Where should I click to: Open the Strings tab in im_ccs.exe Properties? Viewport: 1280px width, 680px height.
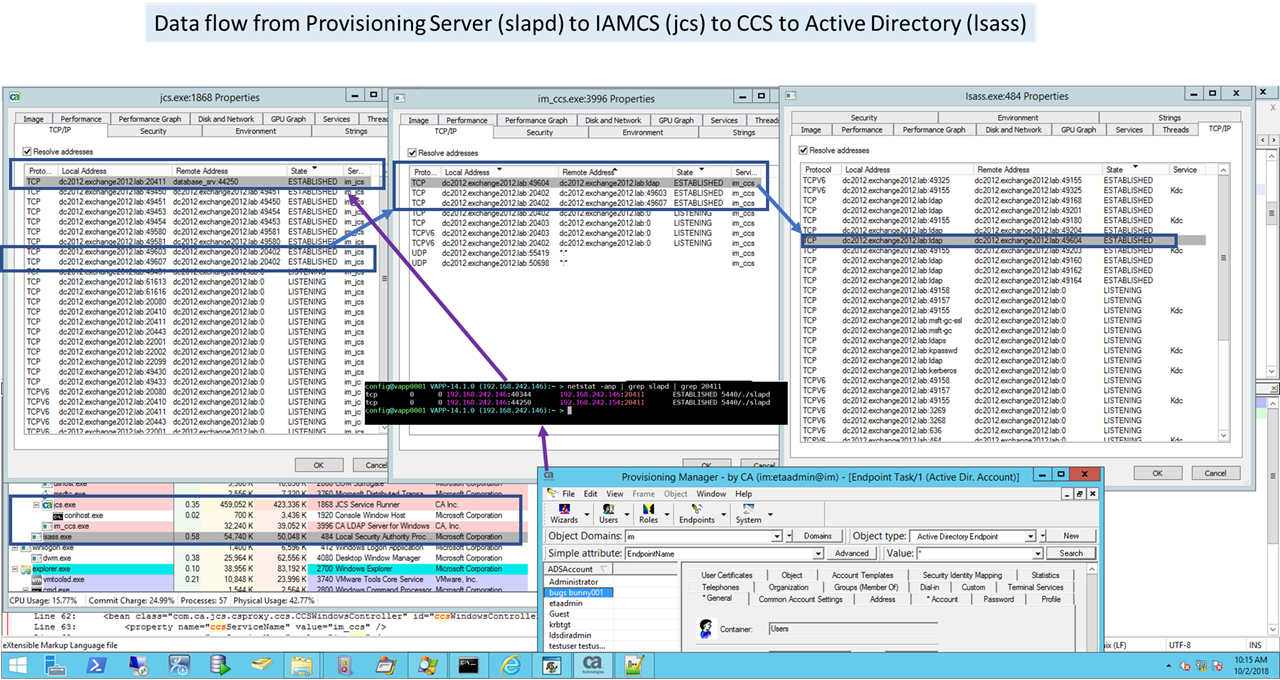tap(744, 132)
